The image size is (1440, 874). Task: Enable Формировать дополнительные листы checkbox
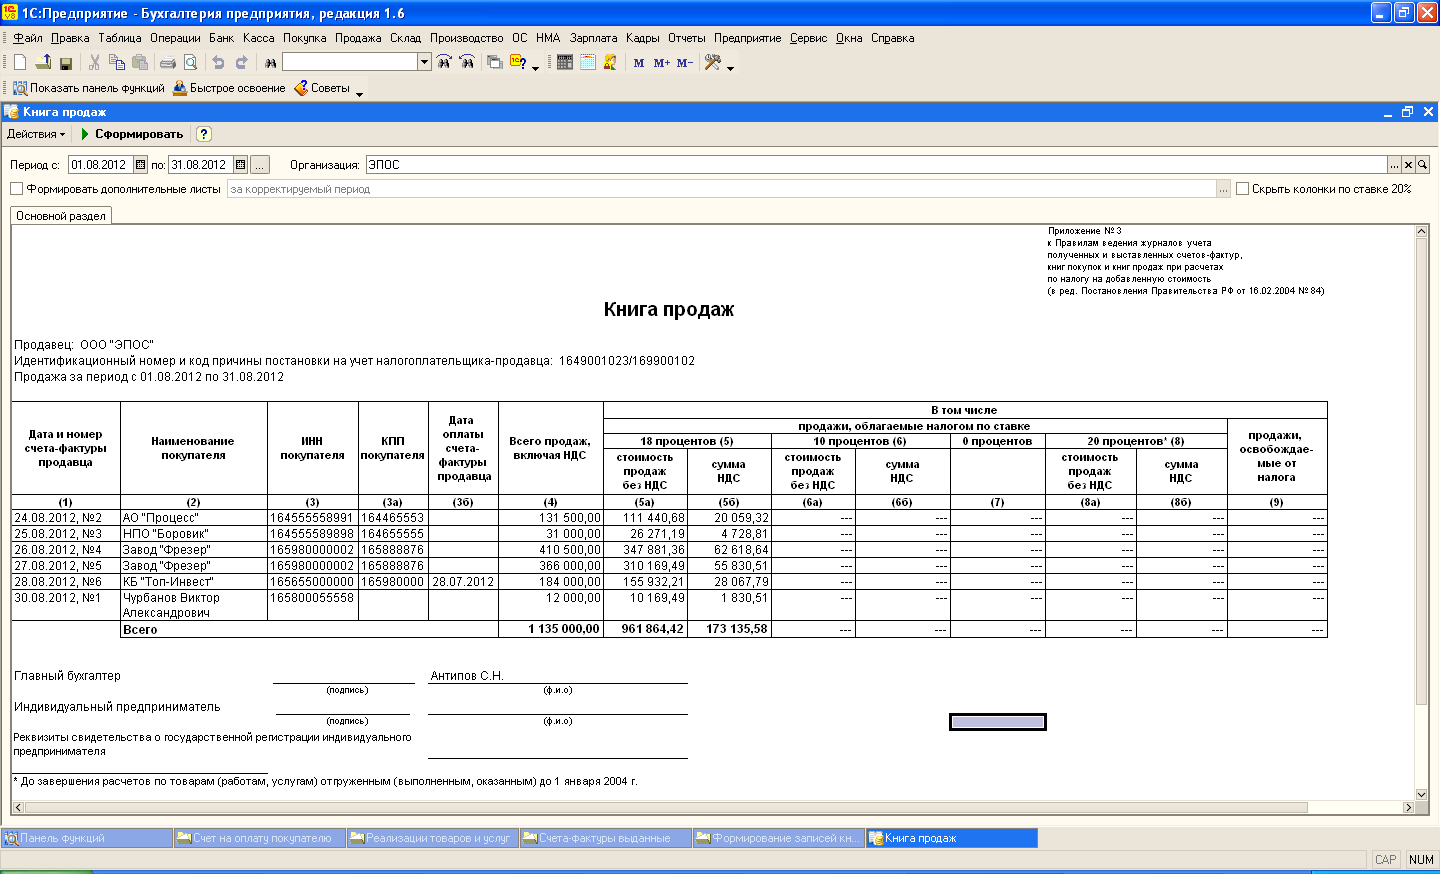coord(17,189)
